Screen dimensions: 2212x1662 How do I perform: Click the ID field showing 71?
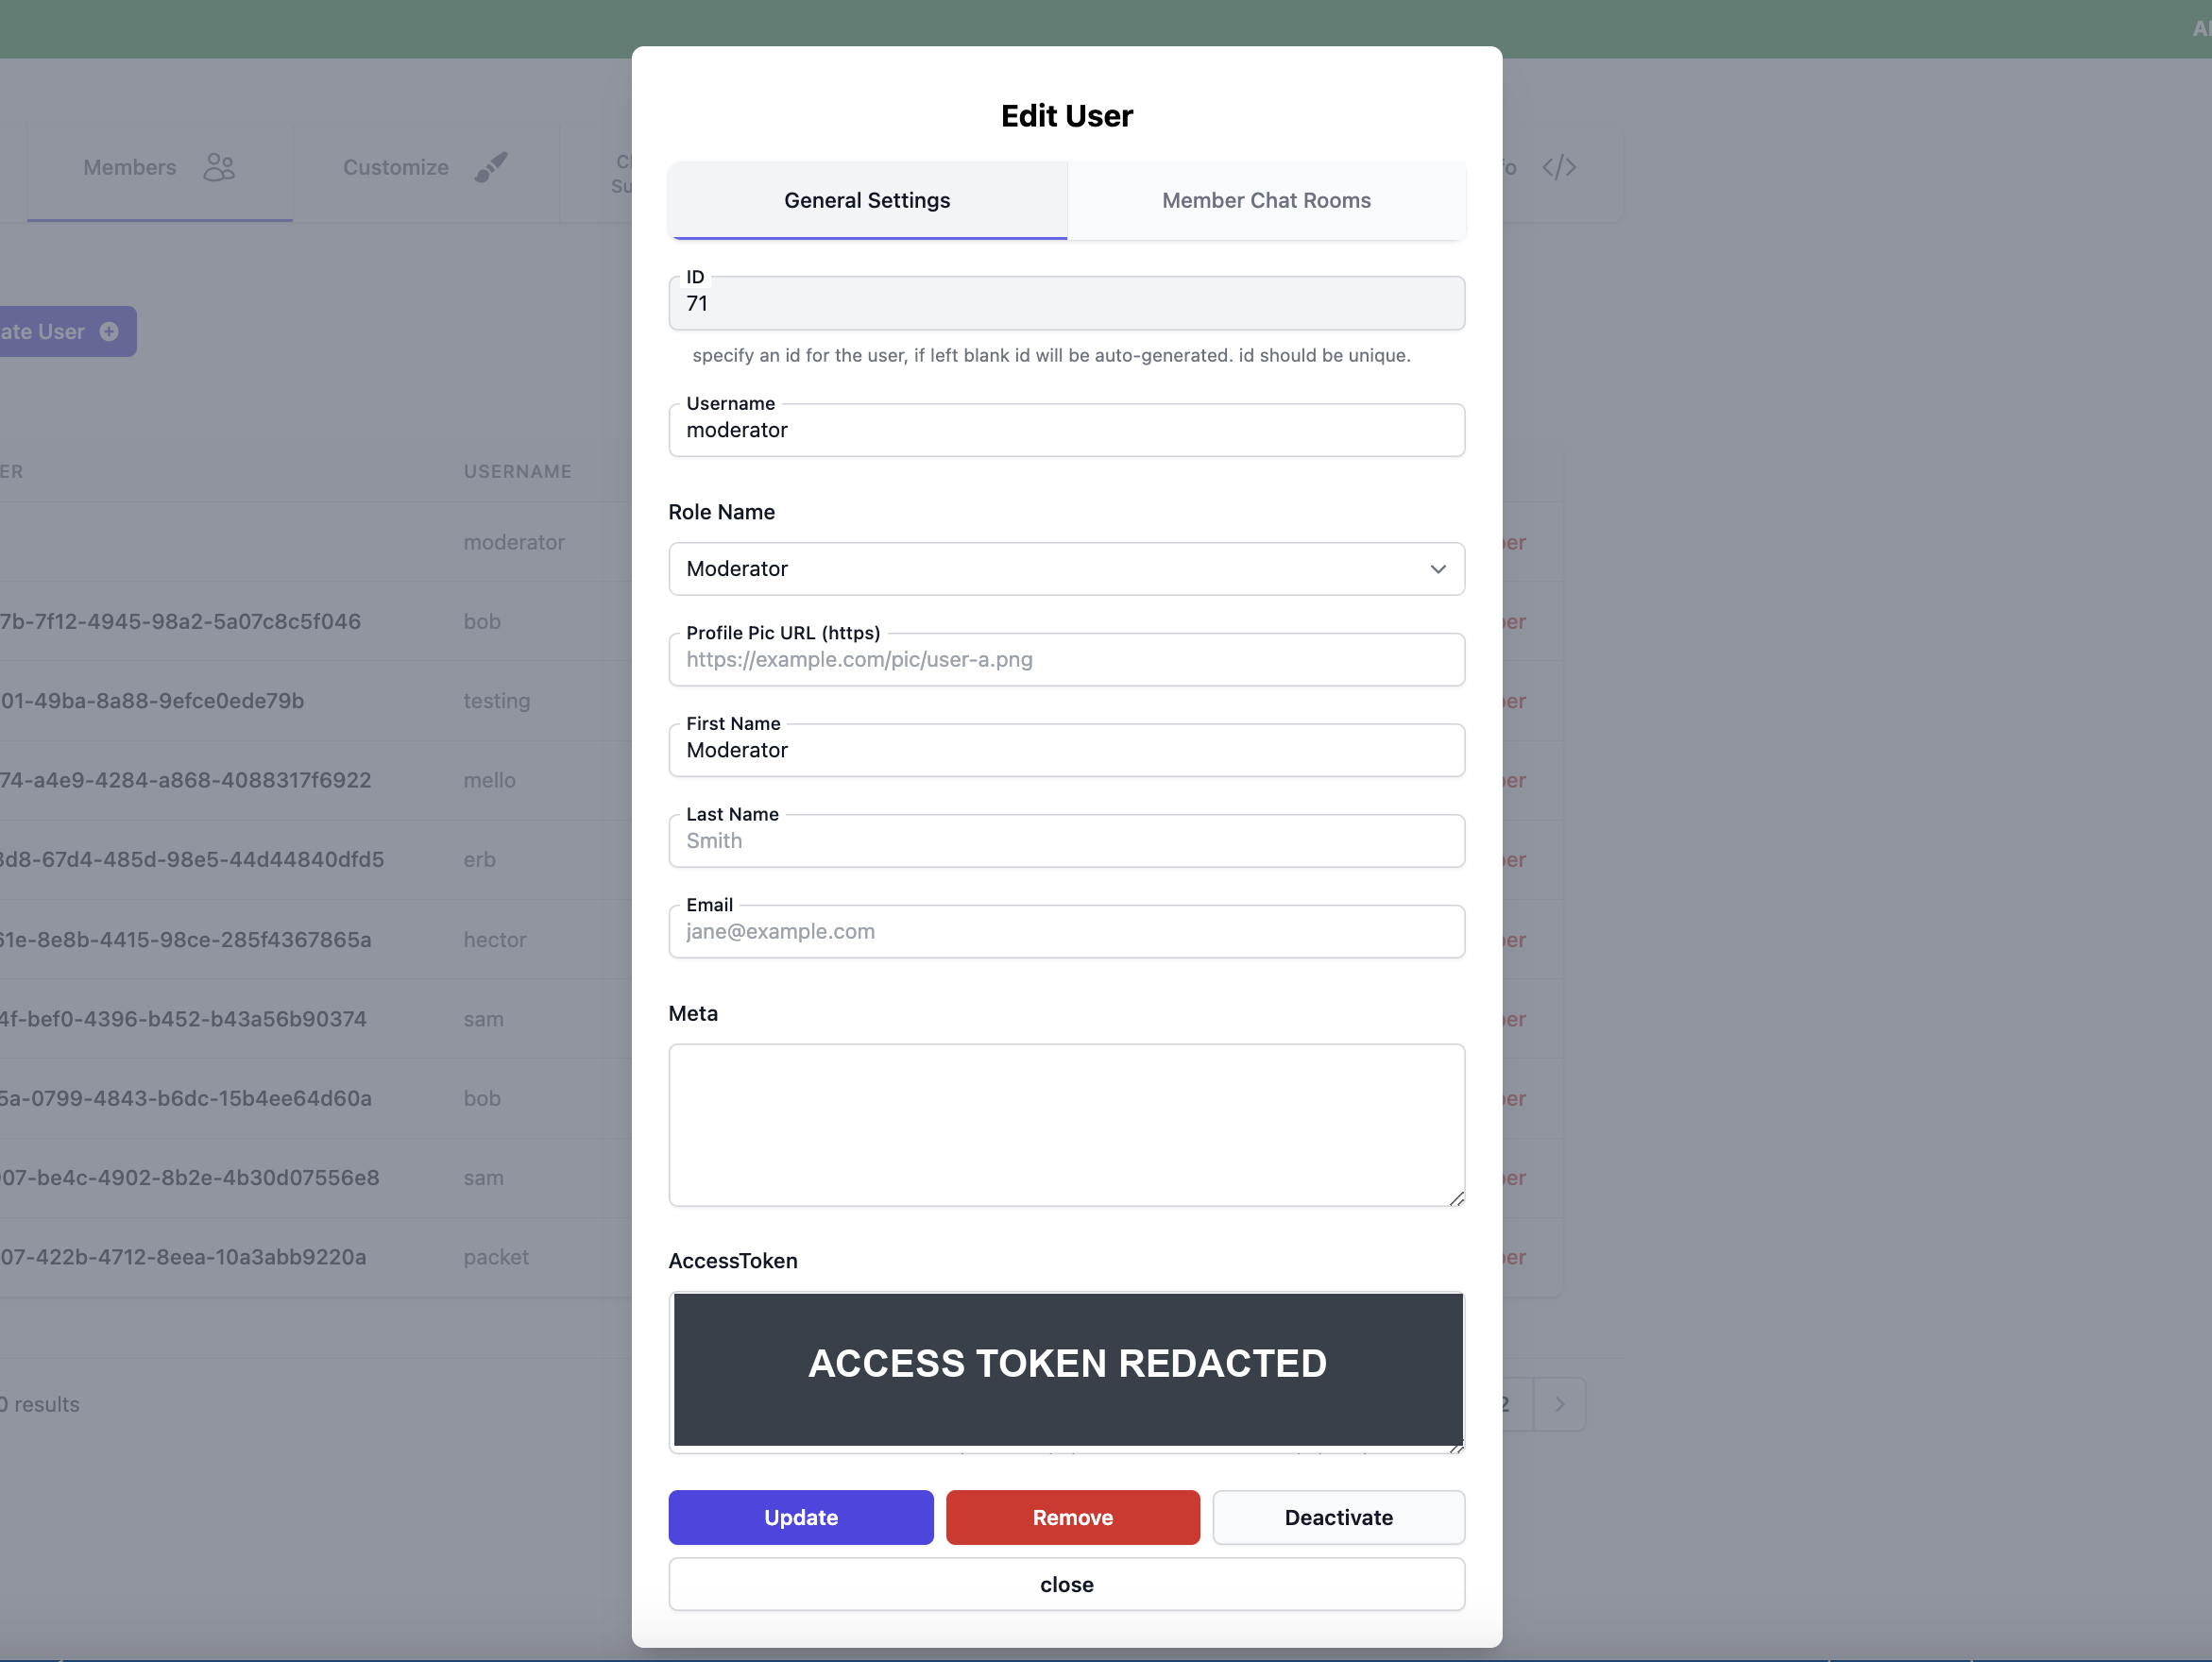click(1066, 303)
